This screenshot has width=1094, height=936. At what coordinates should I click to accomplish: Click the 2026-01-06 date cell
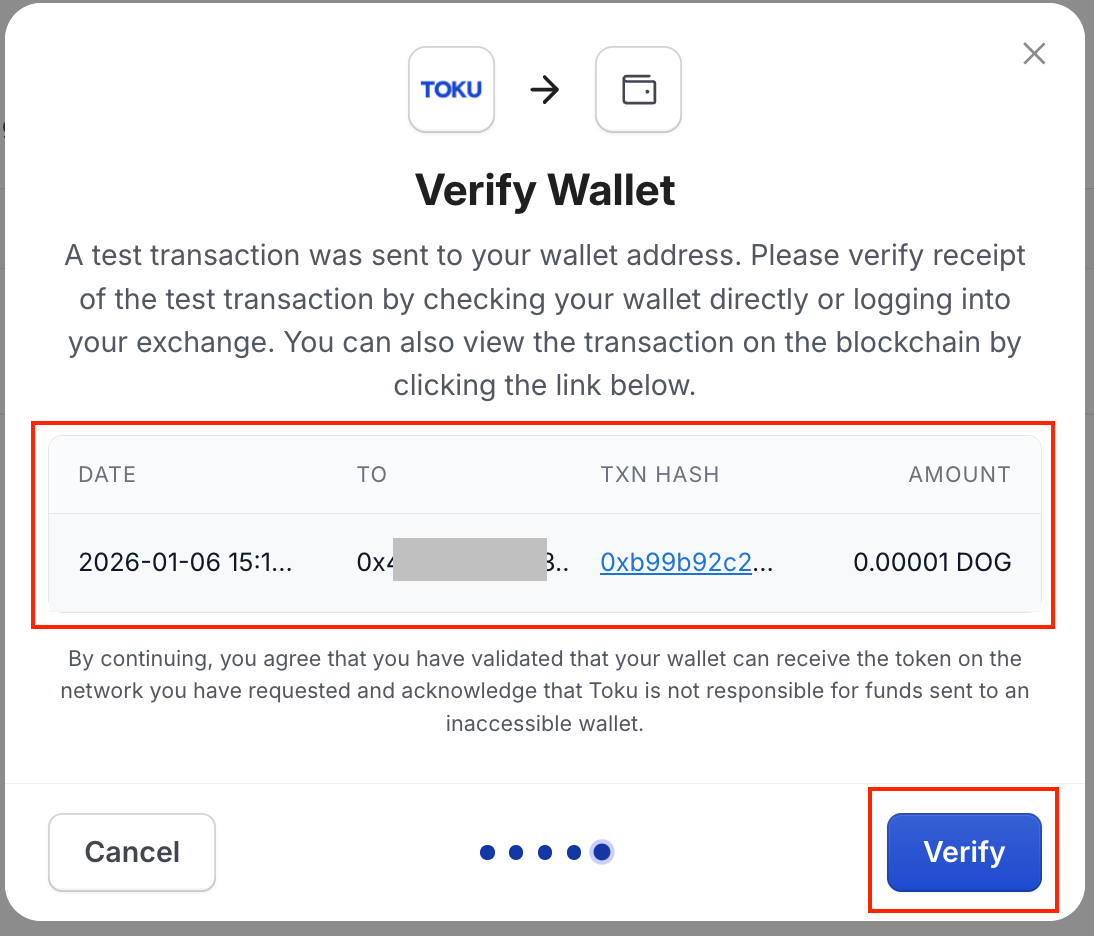click(185, 562)
